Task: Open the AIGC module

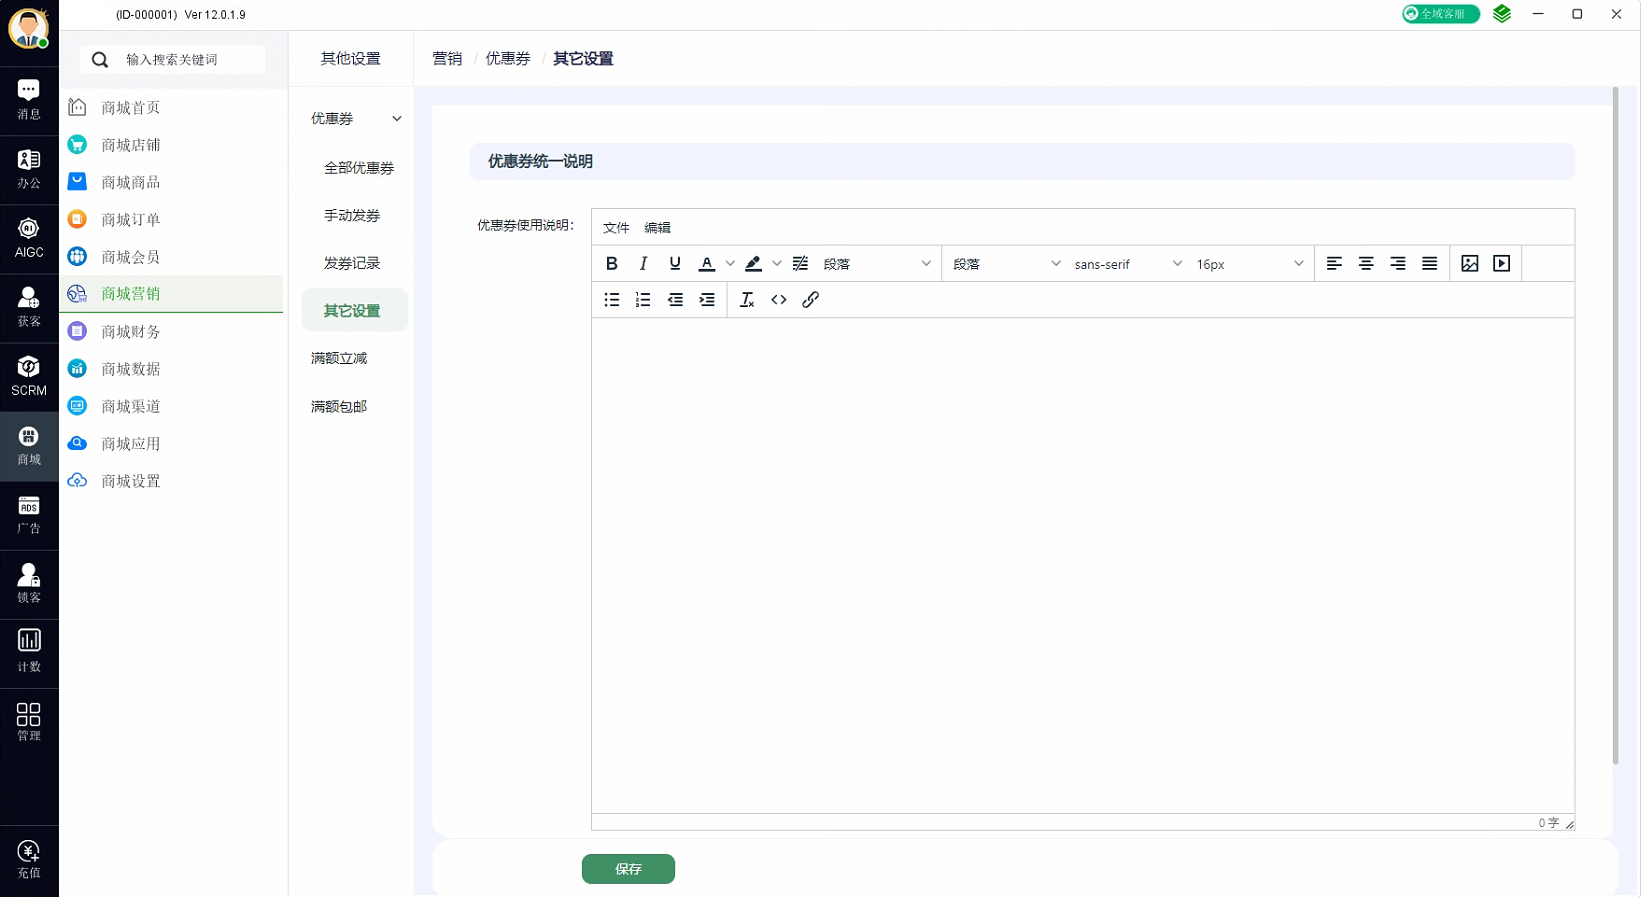Action: [x=29, y=238]
